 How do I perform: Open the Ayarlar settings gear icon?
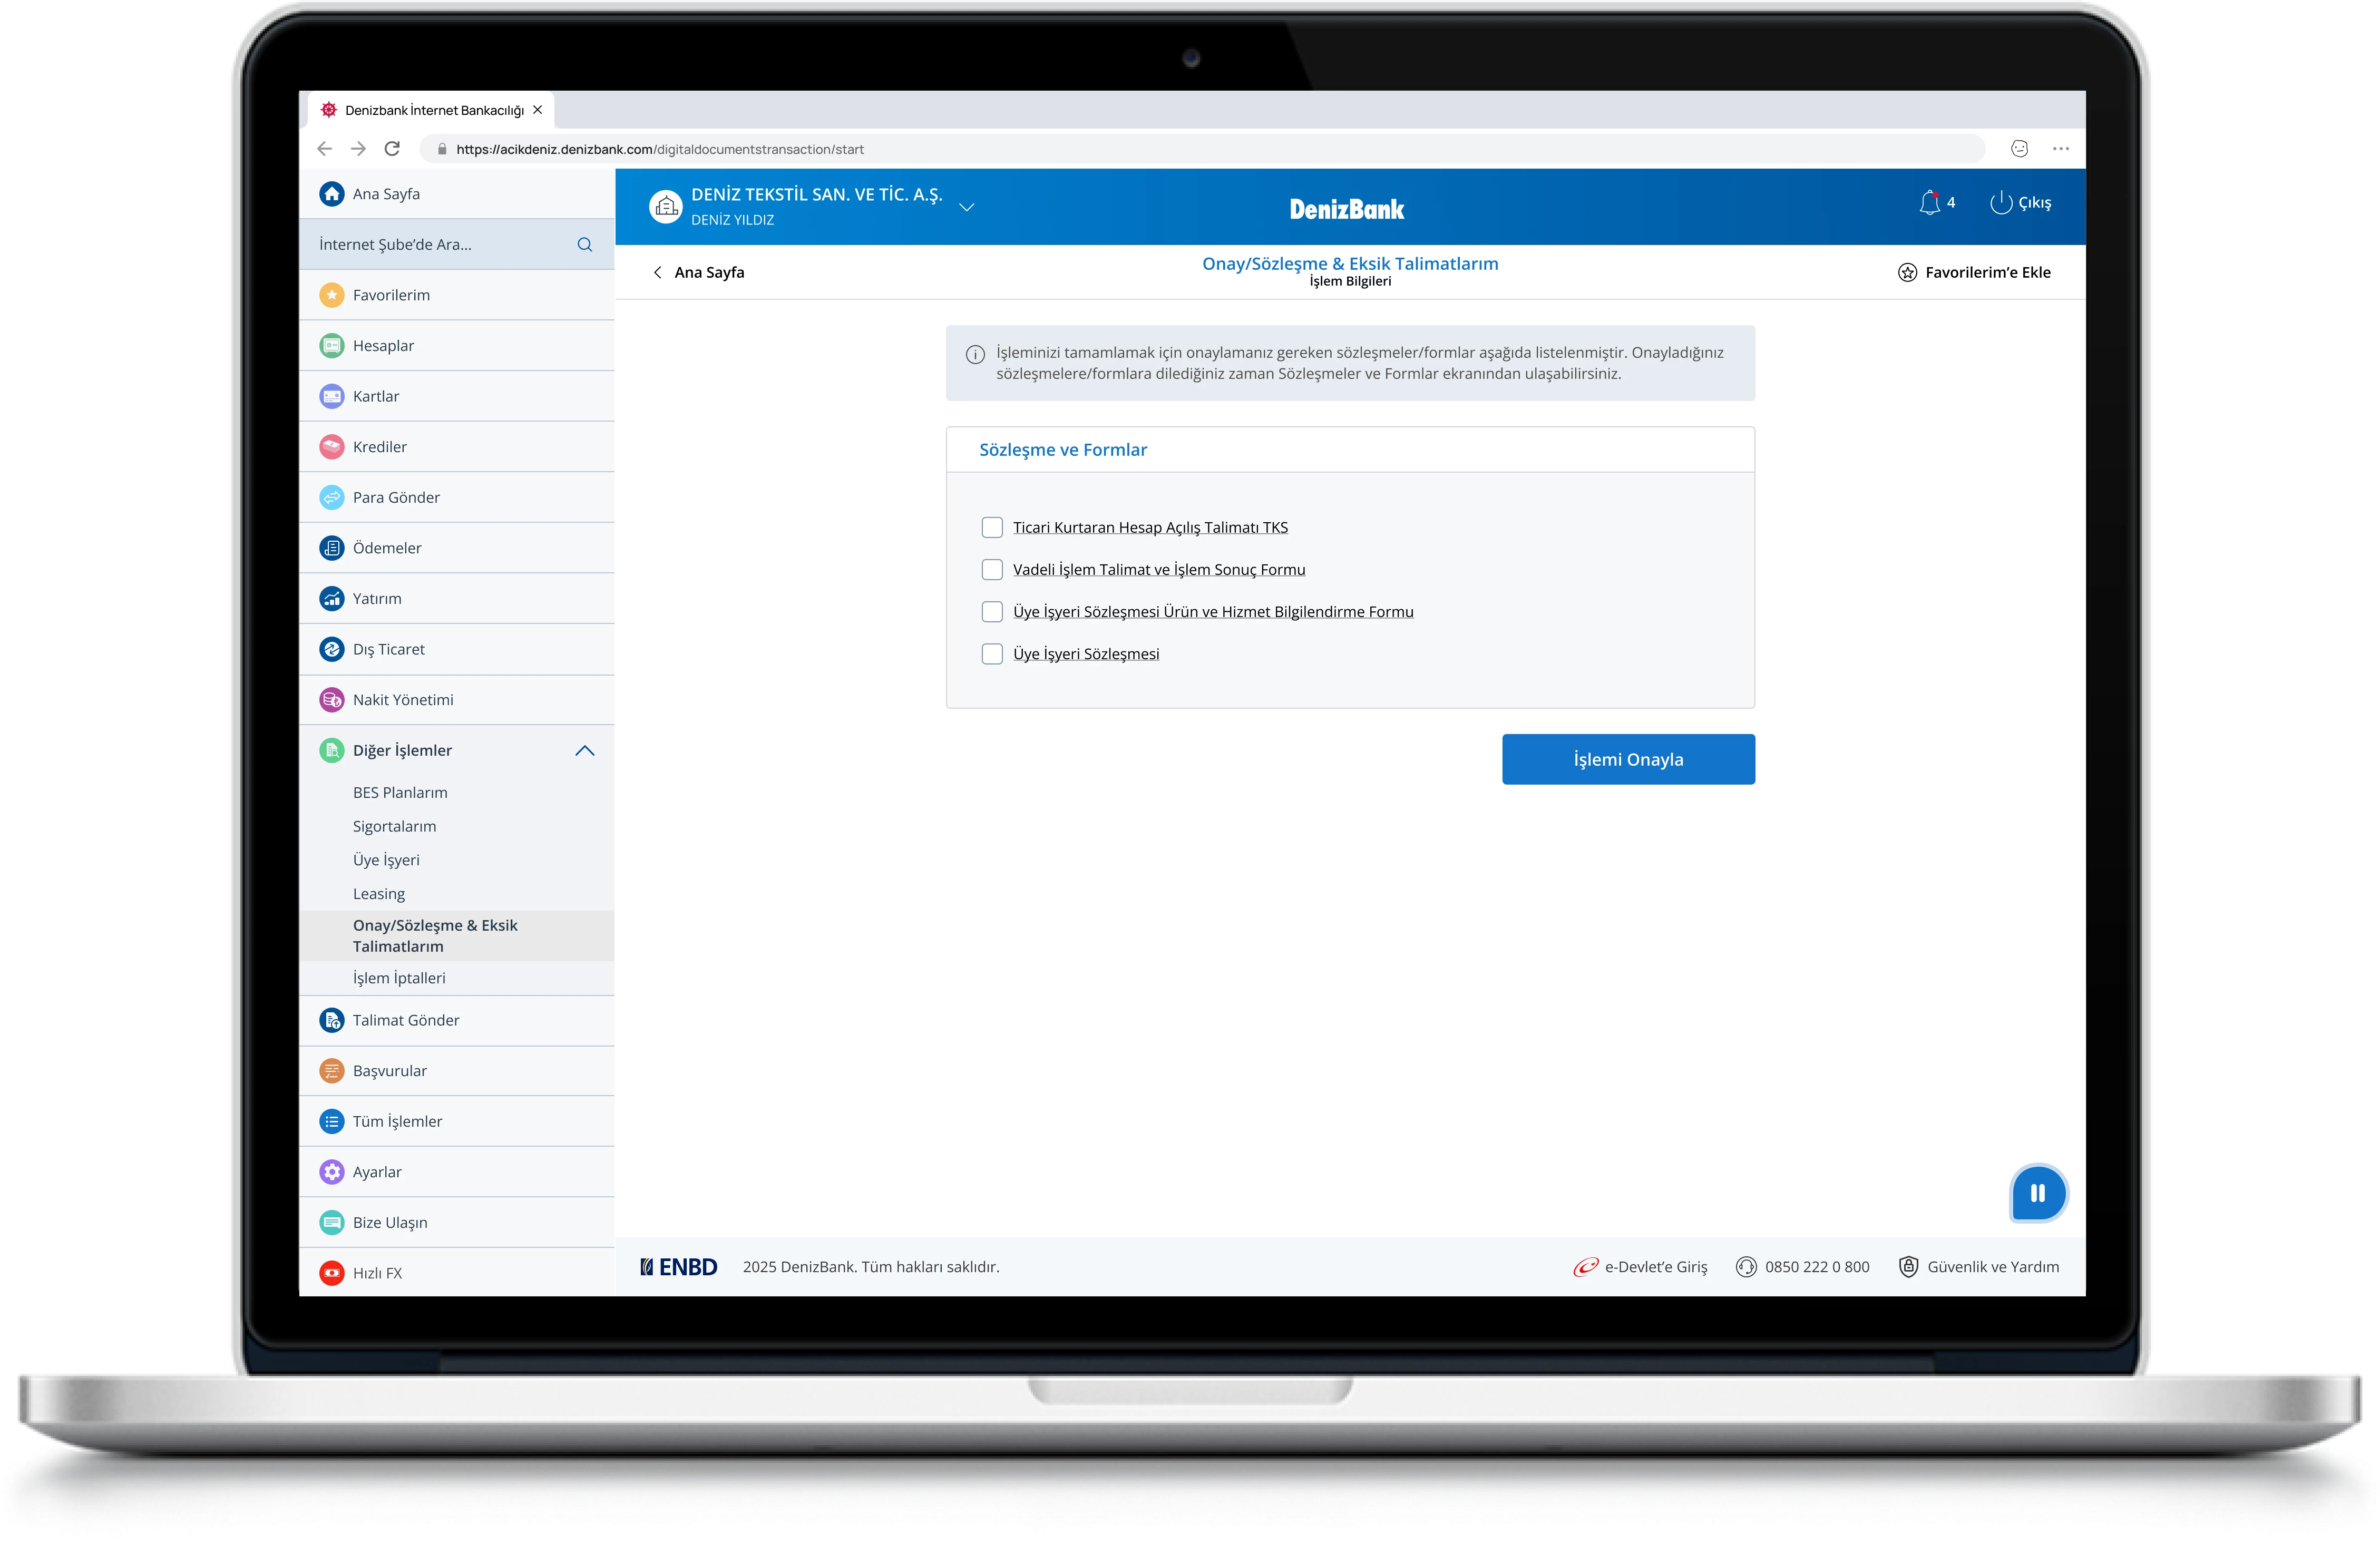tap(332, 1172)
